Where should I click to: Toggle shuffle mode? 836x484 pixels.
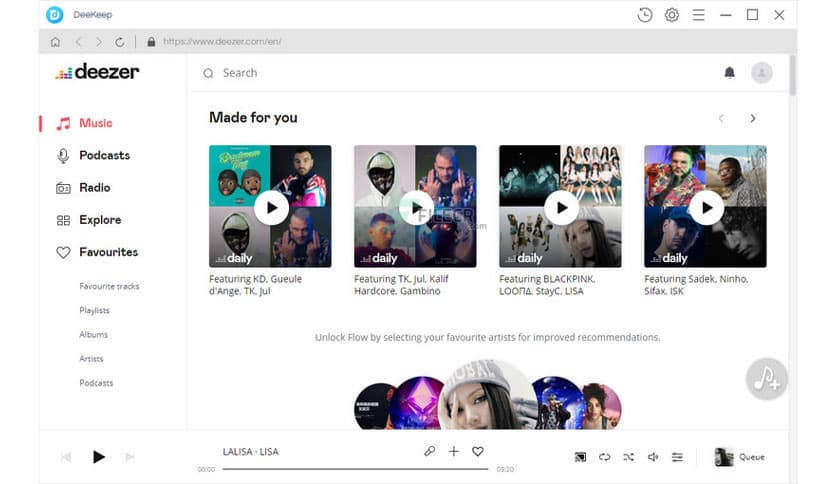tap(629, 457)
